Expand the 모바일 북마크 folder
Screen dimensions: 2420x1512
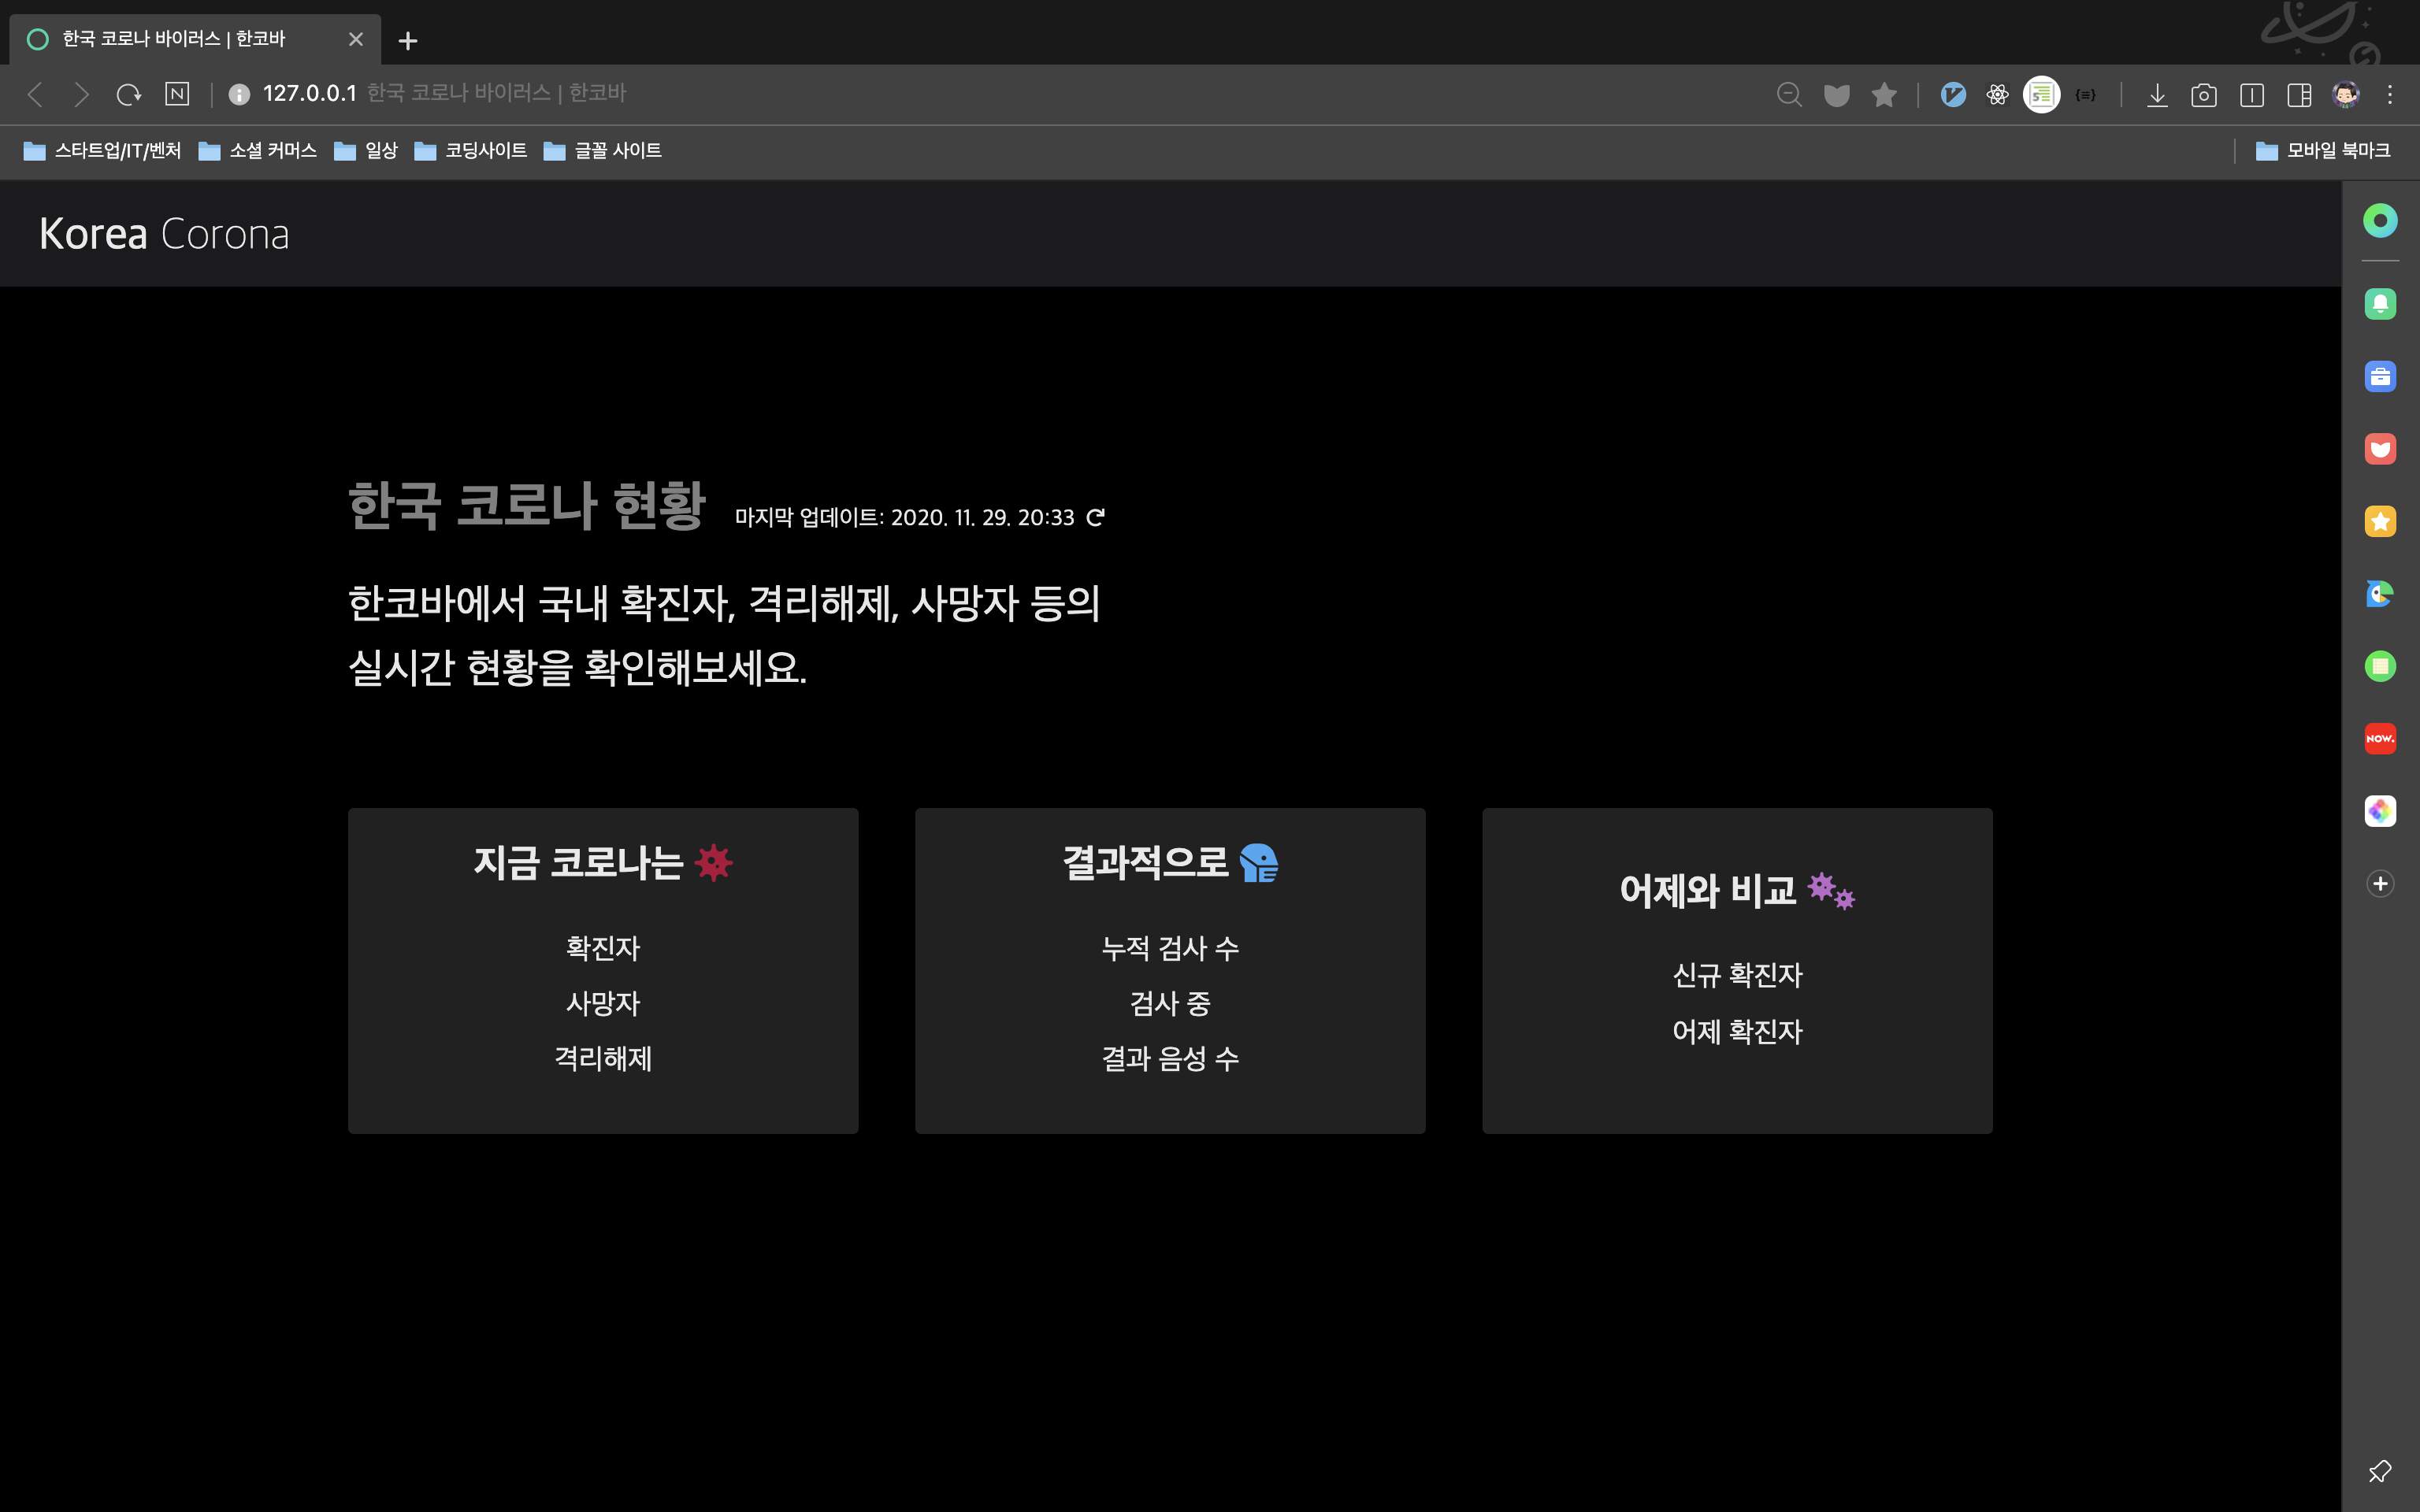click(2323, 151)
